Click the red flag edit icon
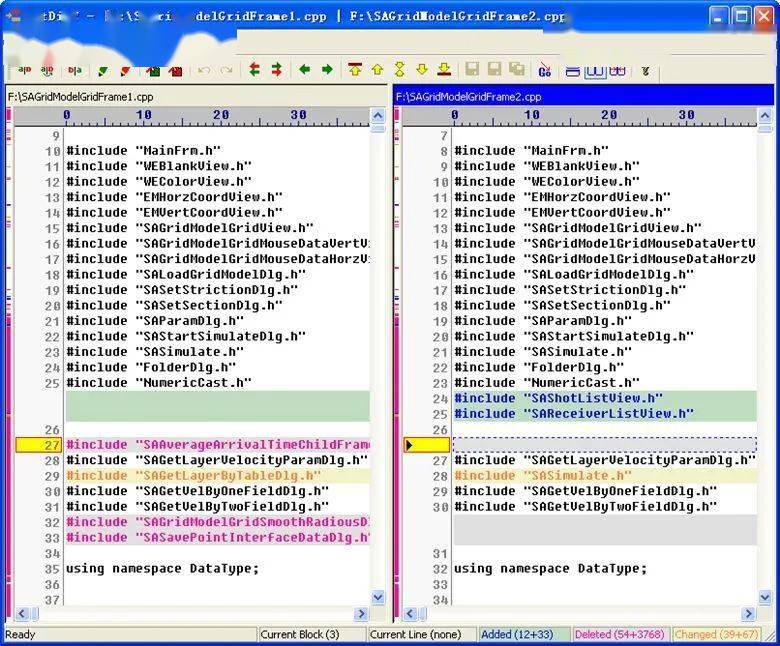The image size is (780, 646). coord(125,71)
